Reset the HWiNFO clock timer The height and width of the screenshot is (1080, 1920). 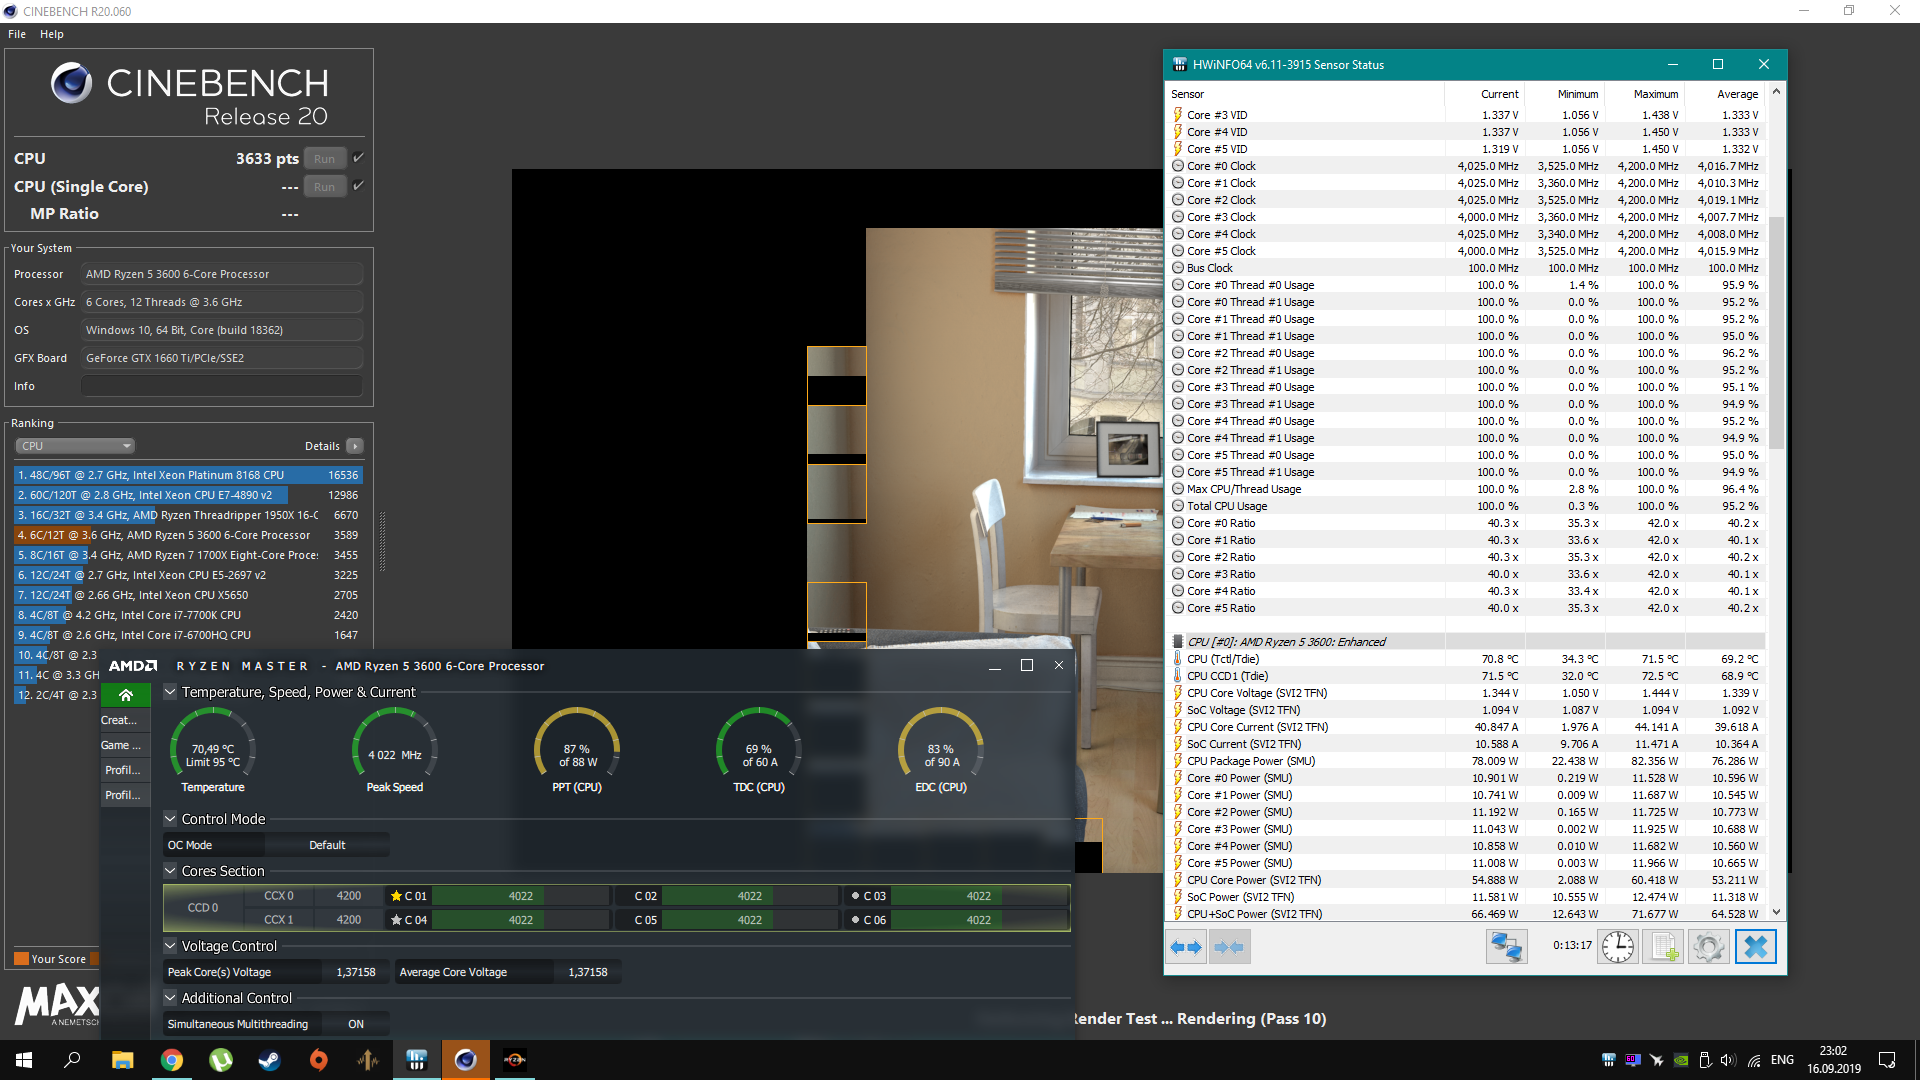point(1617,947)
